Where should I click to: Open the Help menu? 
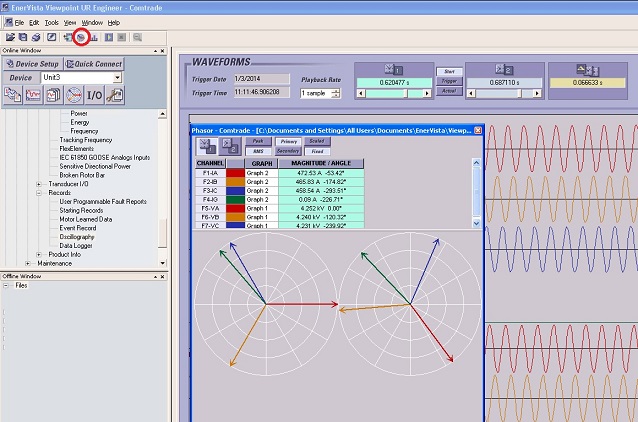click(114, 23)
